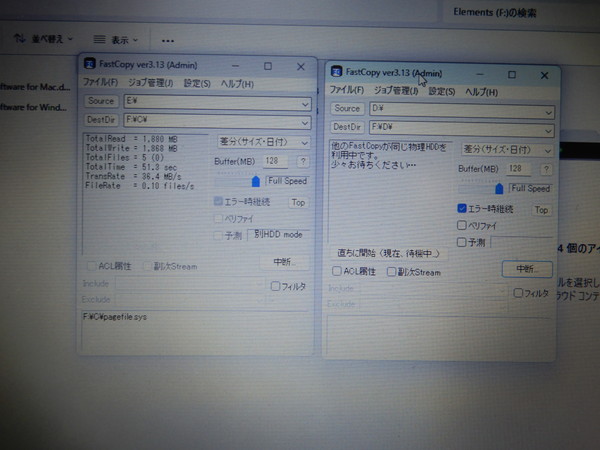Click the FastCopy icon in the right window title bar

pos(337,73)
